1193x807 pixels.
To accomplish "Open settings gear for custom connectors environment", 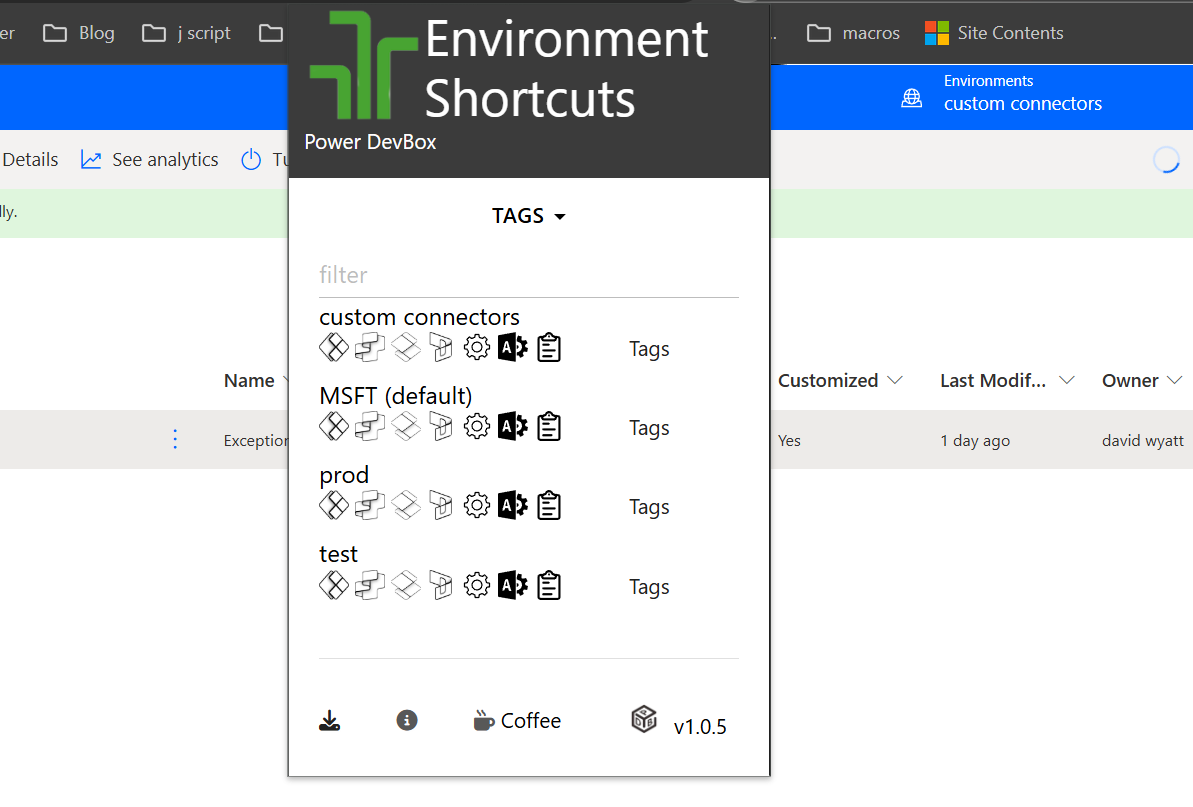I will point(477,348).
